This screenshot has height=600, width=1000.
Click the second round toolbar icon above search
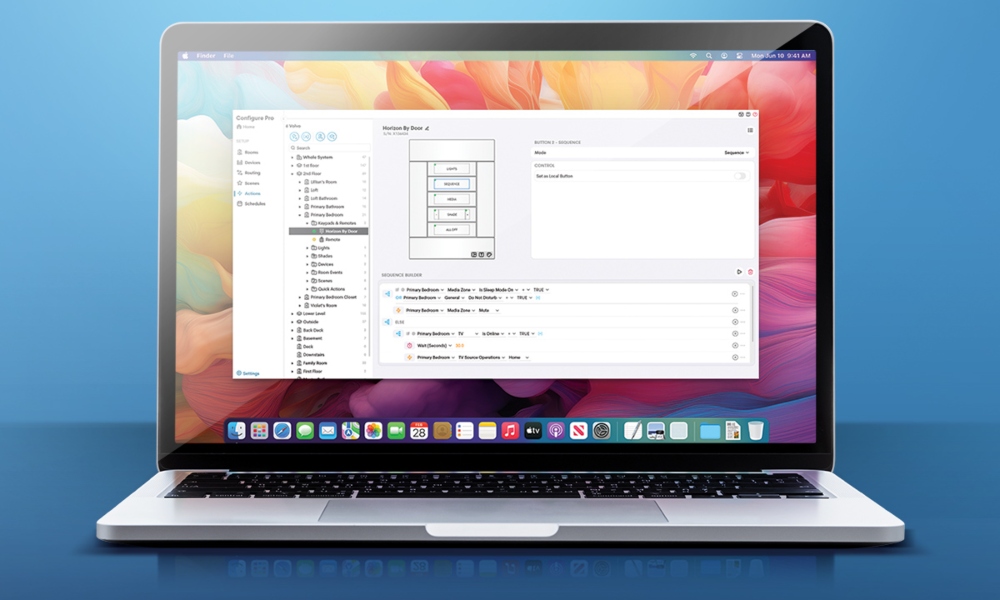click(306, 136)
